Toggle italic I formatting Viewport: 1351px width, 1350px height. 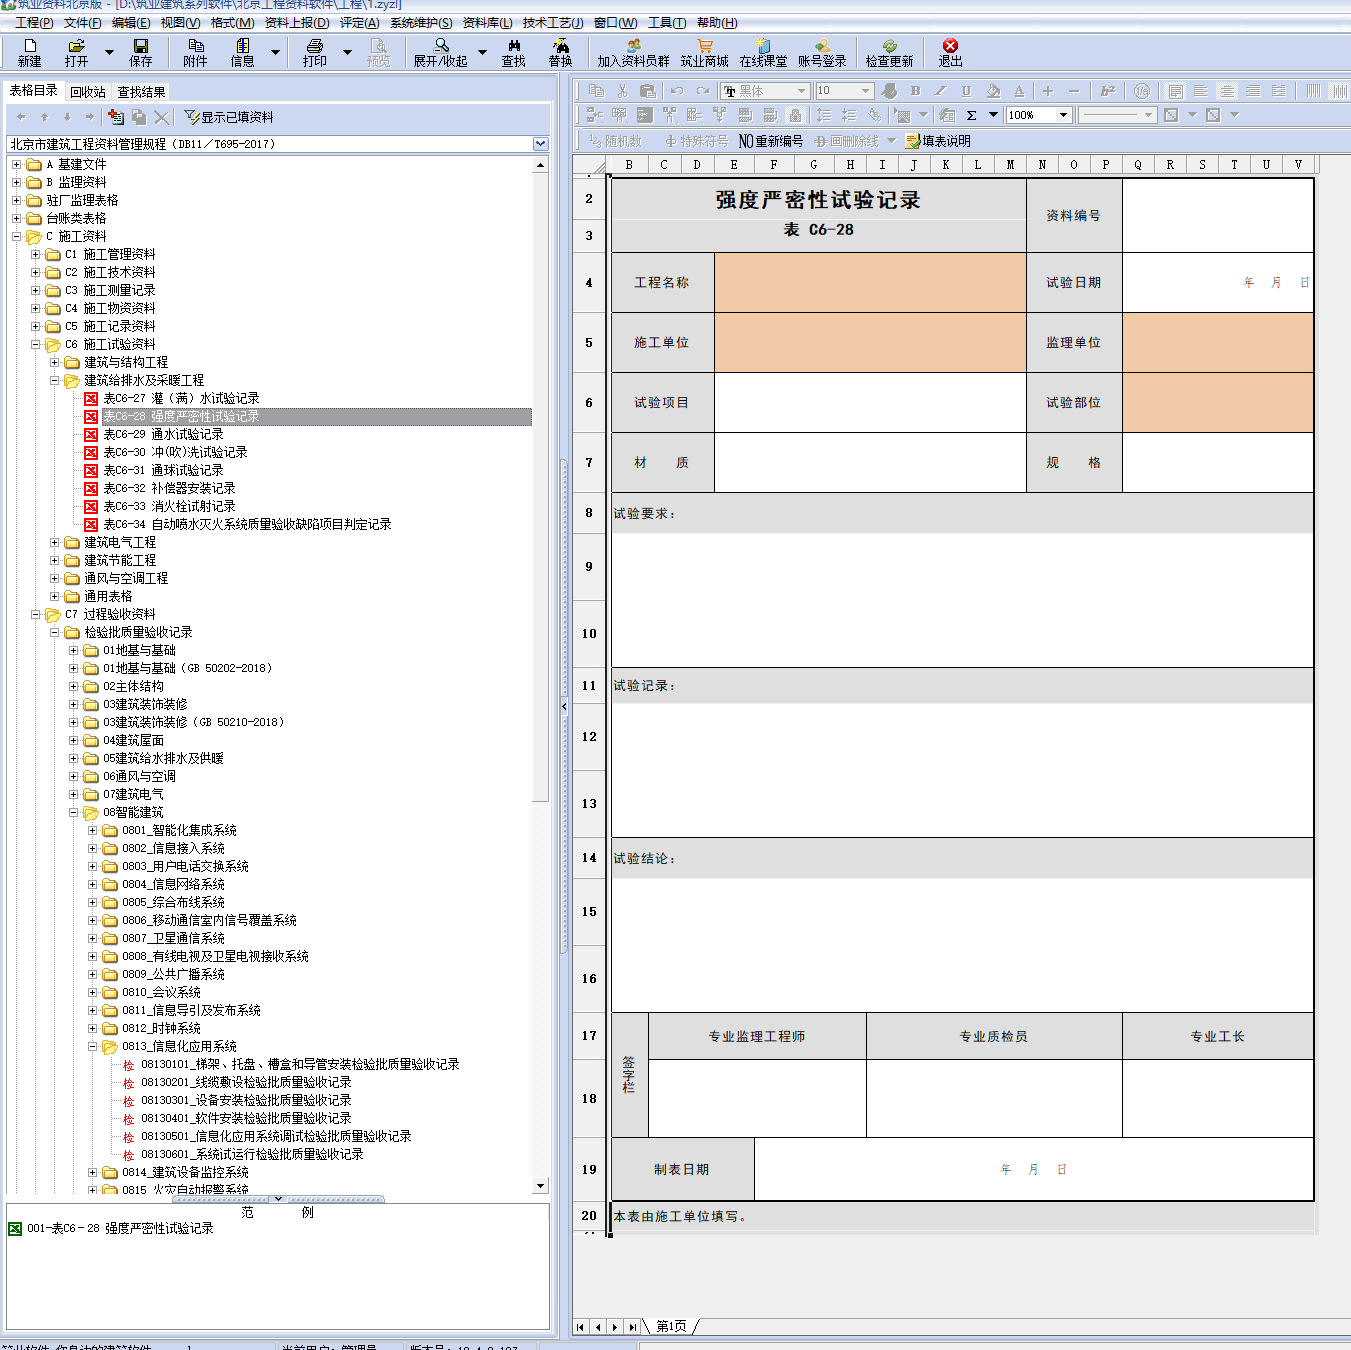pos(940,91)
